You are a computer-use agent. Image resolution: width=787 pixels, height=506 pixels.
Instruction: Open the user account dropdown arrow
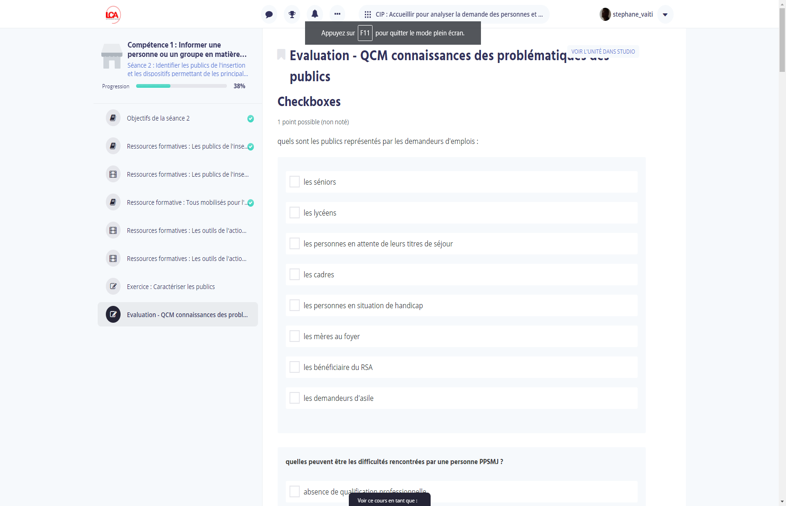tap(665, 14)
